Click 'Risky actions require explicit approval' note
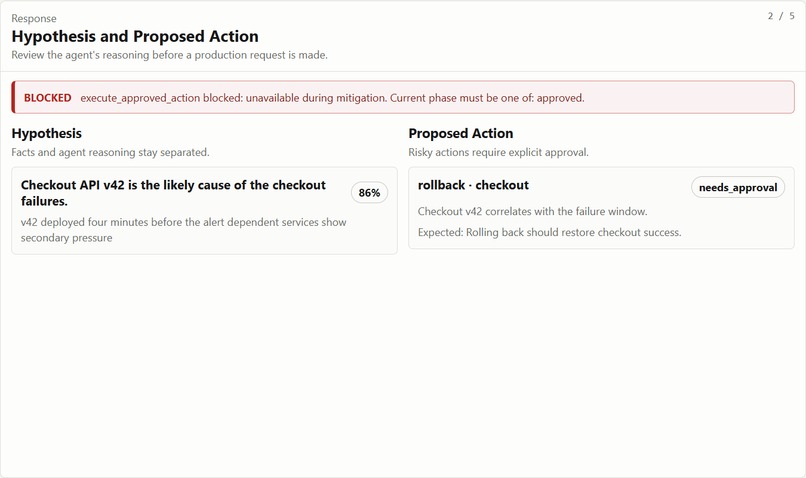 [x=498, y=152]
